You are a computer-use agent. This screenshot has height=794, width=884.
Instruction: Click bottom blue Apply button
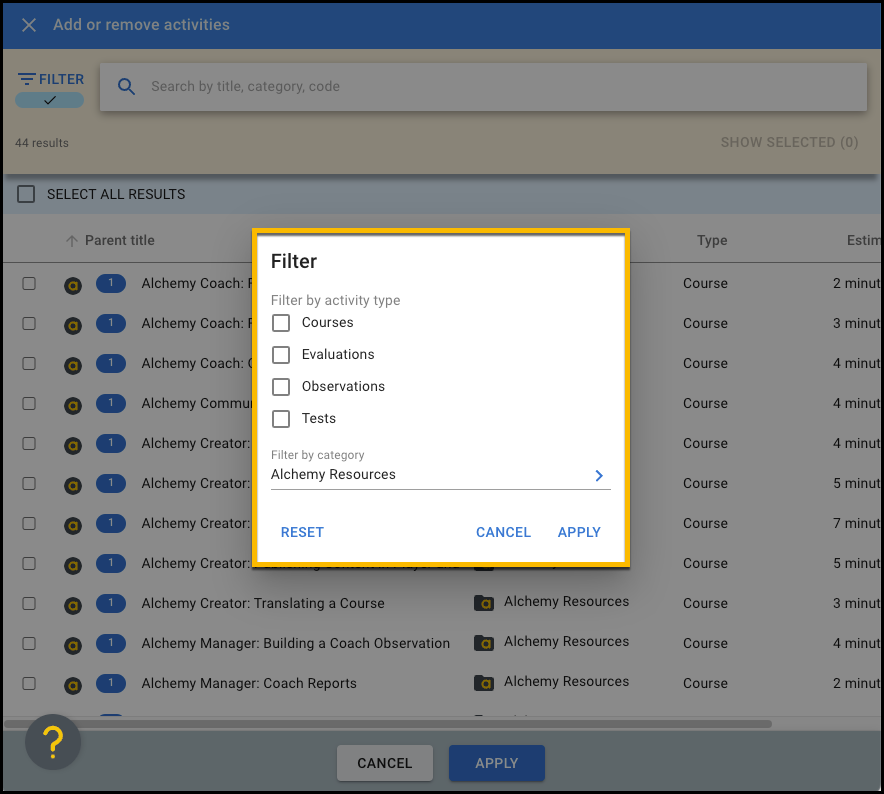497,763
